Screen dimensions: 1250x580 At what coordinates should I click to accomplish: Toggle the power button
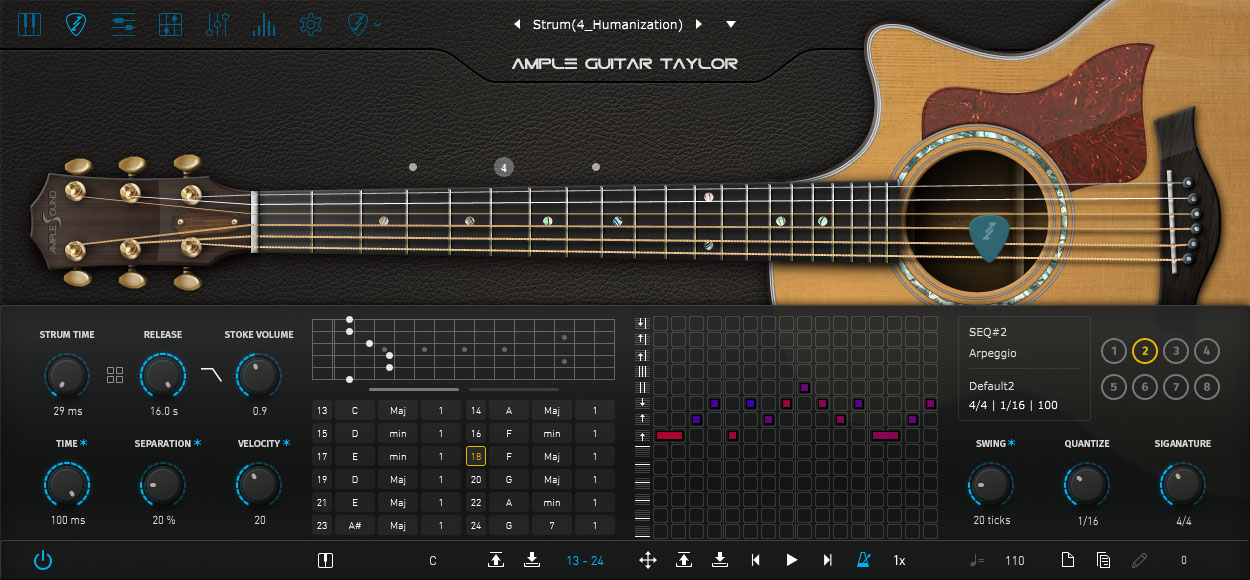(43, 560)
